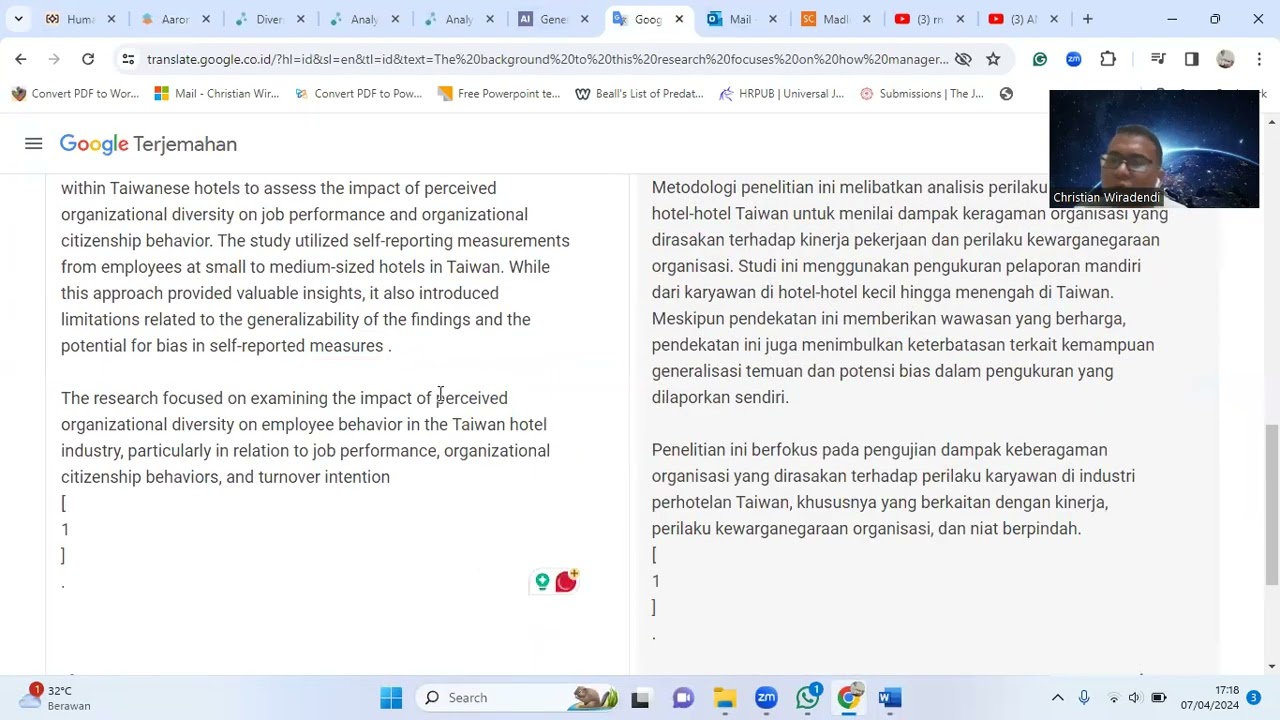Open the Windows Start menu
Viewport: 1280px width, 720px height.
(391, 697)
